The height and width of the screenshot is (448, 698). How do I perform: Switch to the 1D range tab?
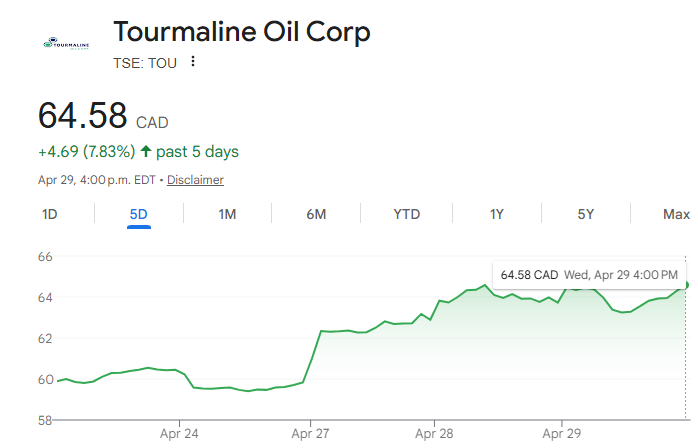(50, 214)
